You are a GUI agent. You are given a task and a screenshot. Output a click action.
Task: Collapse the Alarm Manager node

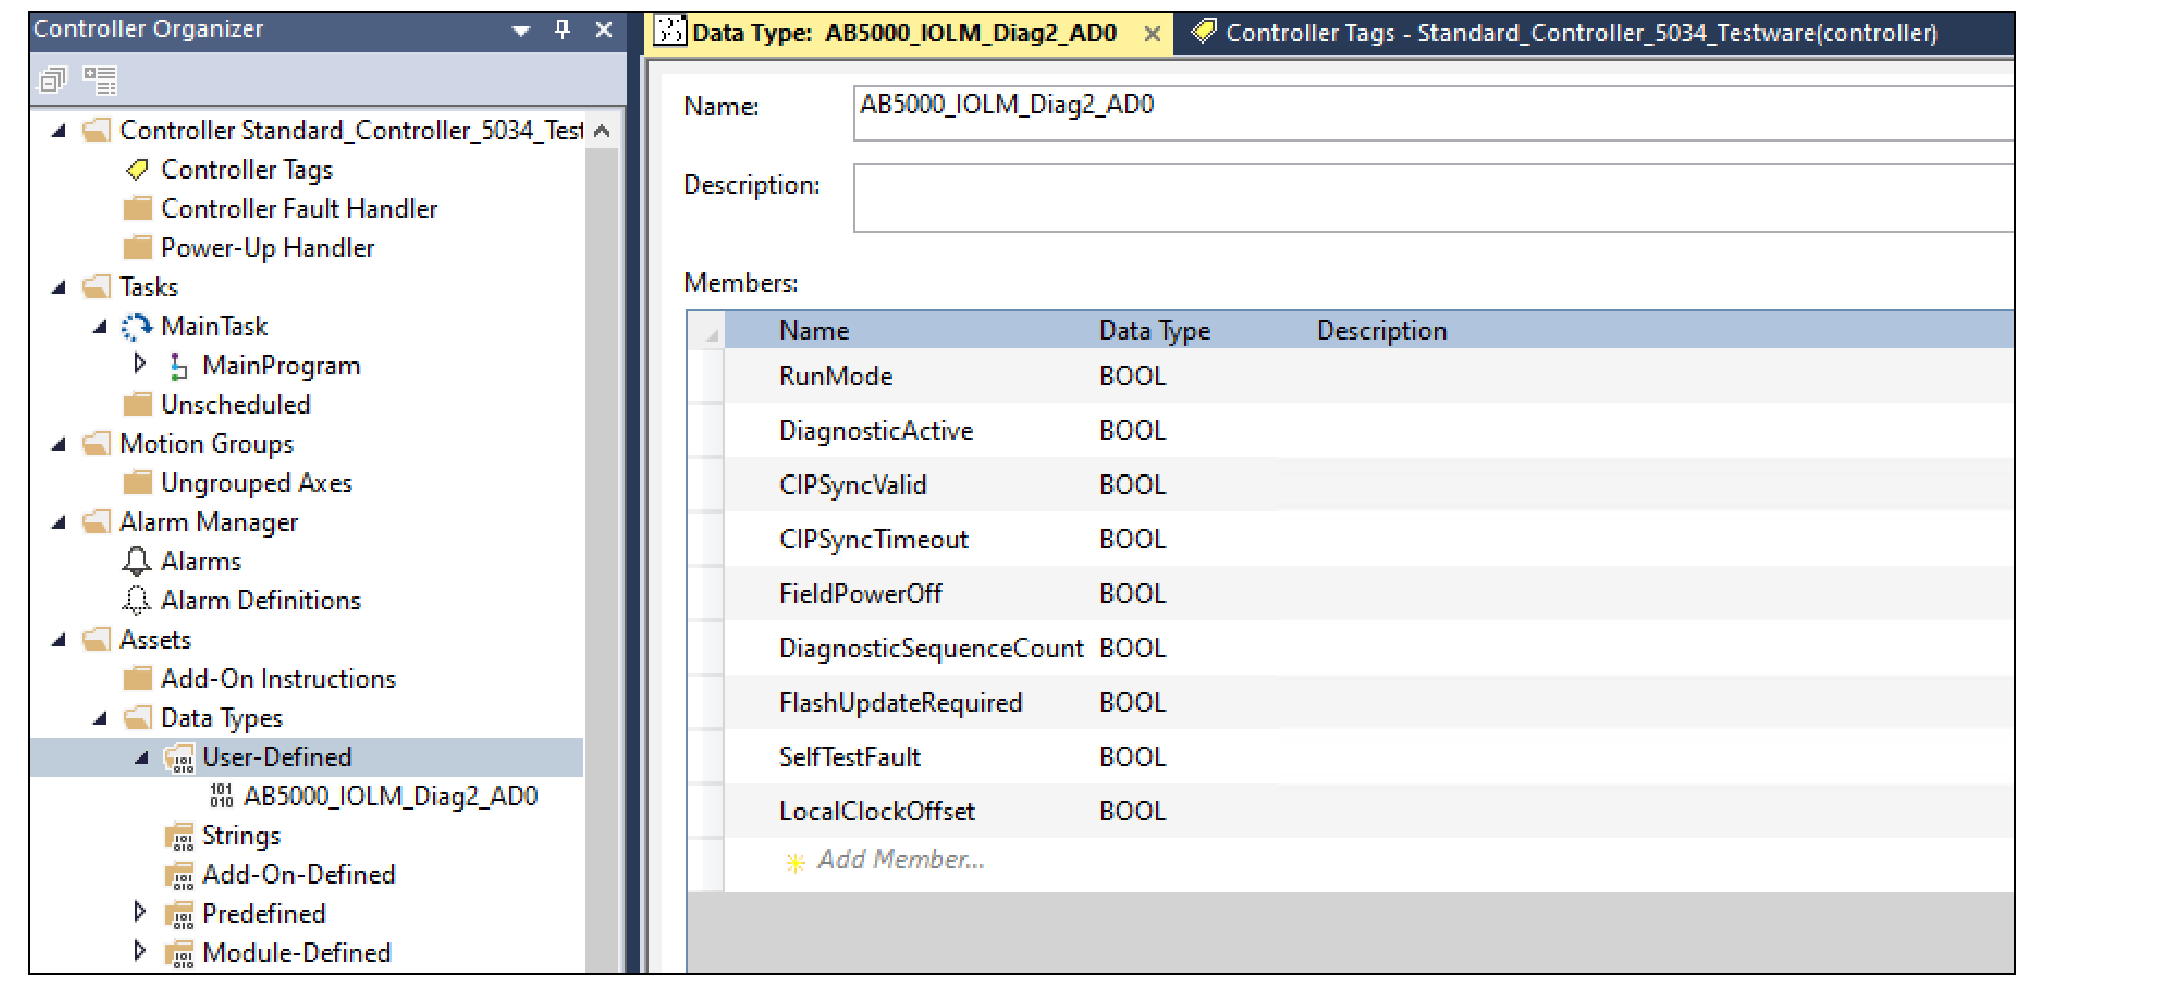point(59,523)
